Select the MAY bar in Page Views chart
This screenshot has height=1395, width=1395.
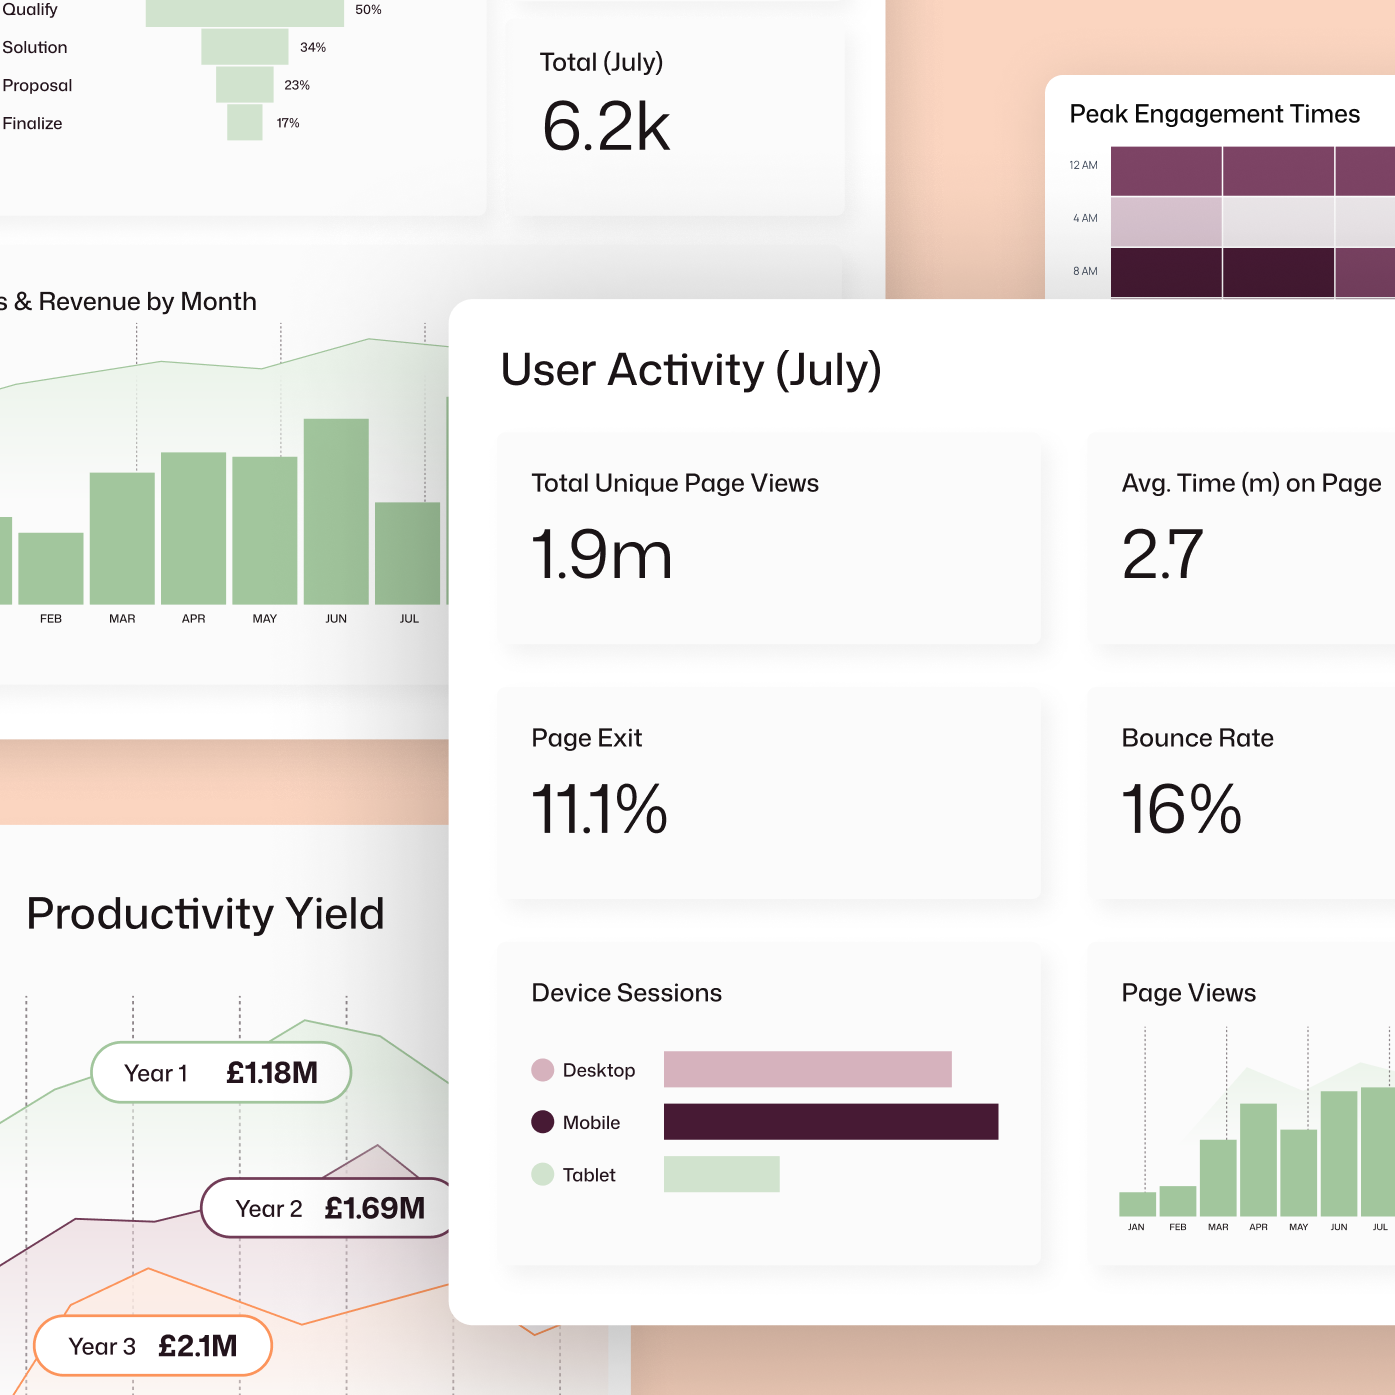1299,1173
